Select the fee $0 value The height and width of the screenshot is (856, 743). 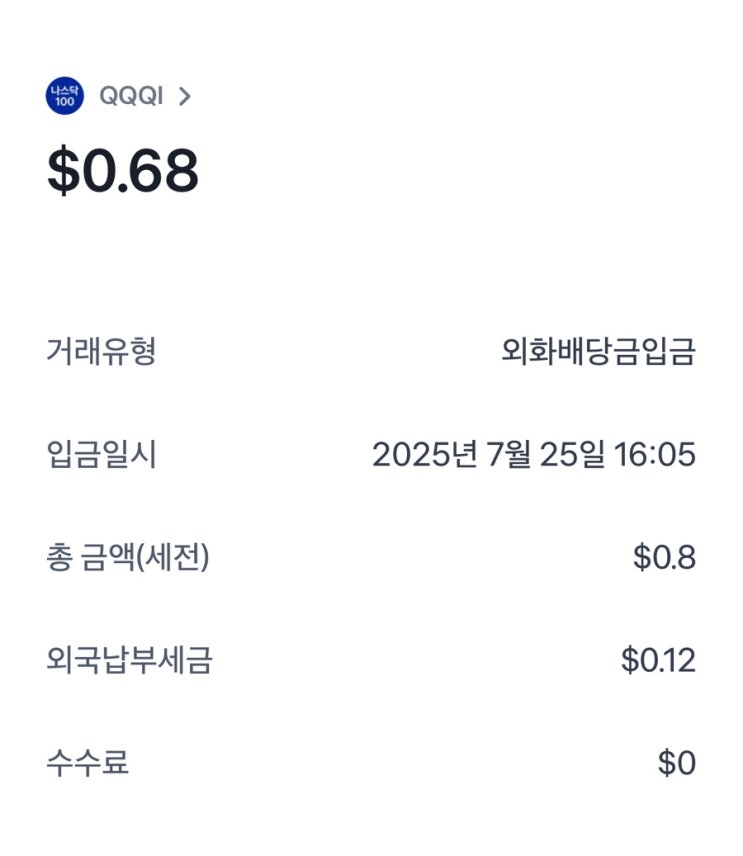point(676,764)
